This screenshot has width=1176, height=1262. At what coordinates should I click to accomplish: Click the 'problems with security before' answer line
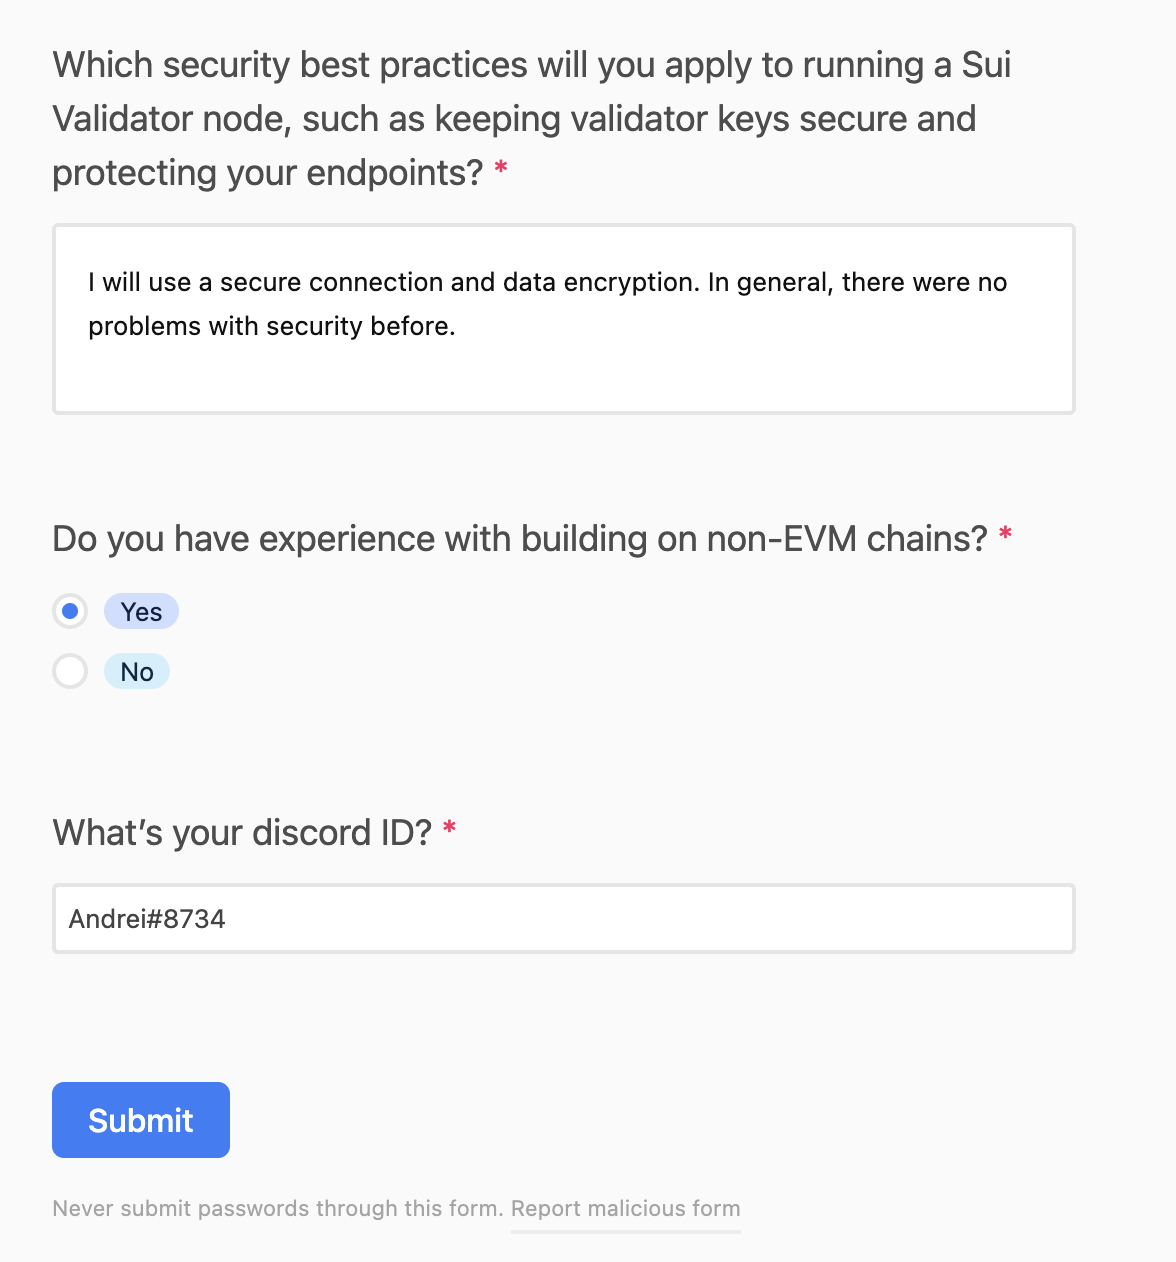[x=271, y=326]
